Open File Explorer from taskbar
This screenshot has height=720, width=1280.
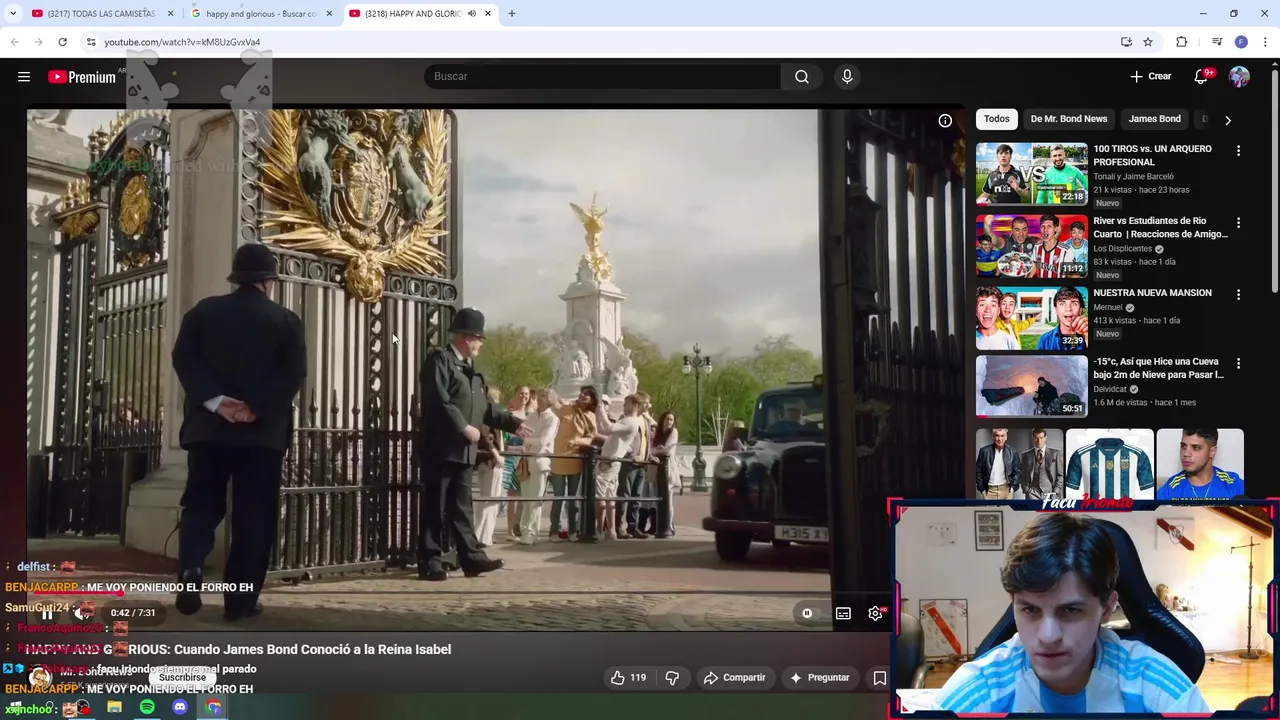click(114, 707)
